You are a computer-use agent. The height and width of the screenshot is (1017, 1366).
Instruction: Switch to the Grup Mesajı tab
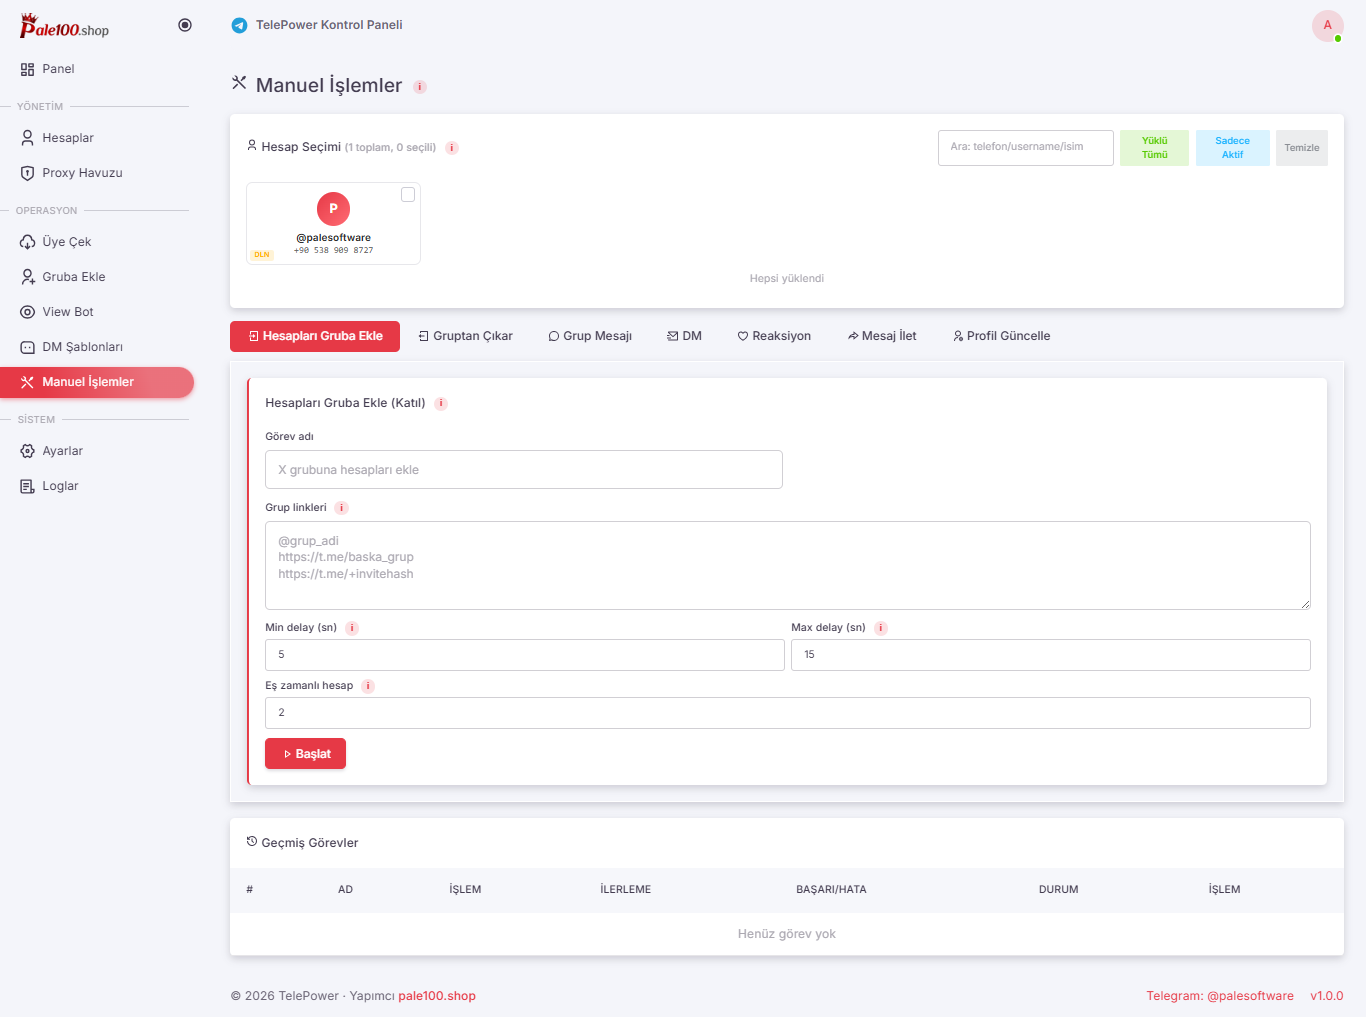point(590,336)
